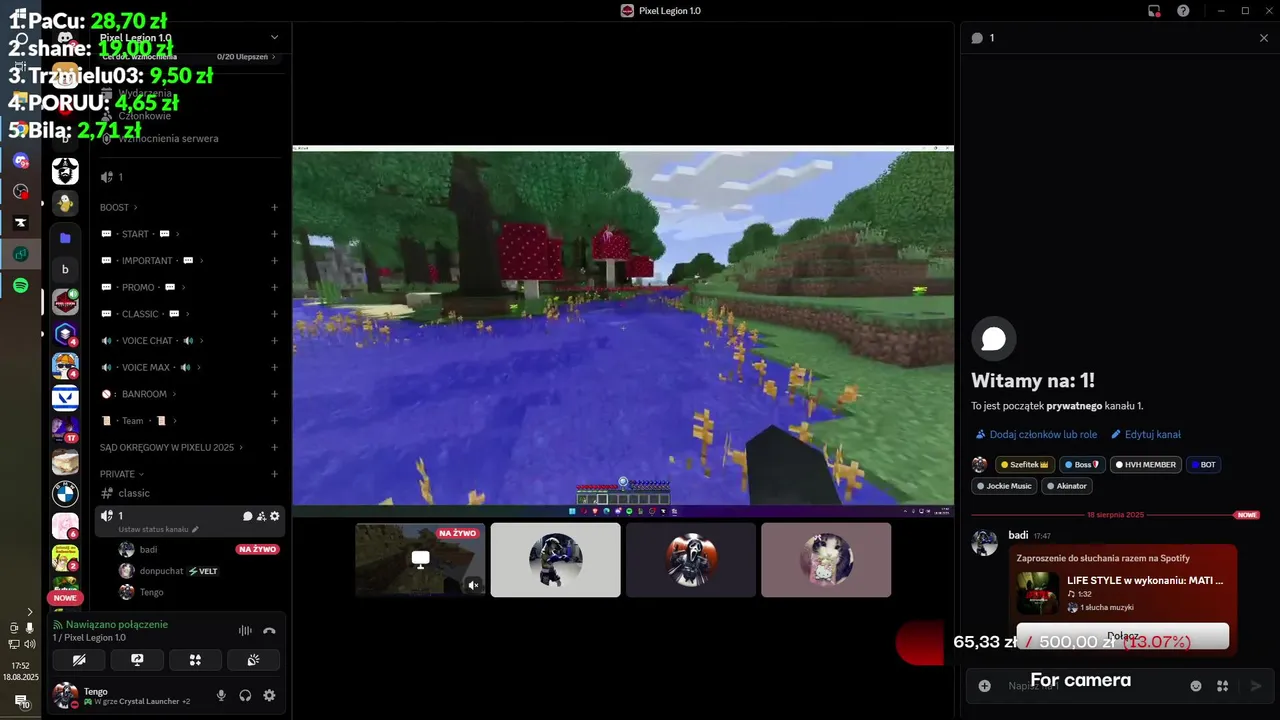Open the emoji picker in the chat box
The height and width of the screenshot is (720, 1280).
1196,686
